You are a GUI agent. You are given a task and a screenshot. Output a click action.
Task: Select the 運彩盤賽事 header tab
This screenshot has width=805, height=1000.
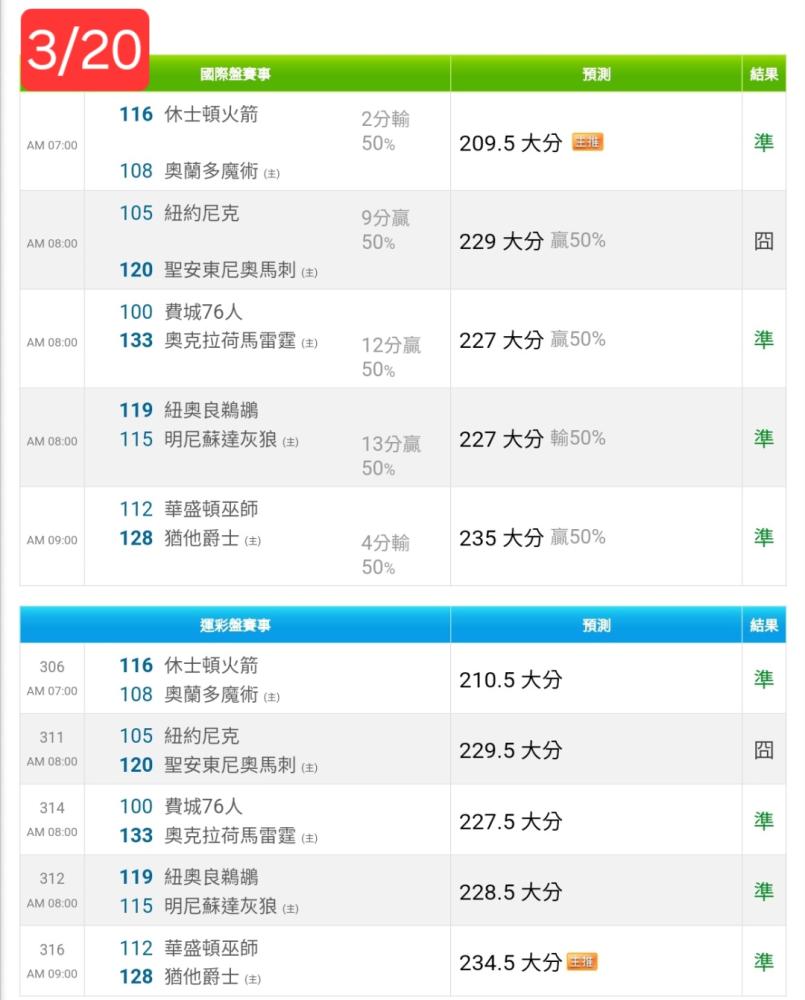pos(235,625)
